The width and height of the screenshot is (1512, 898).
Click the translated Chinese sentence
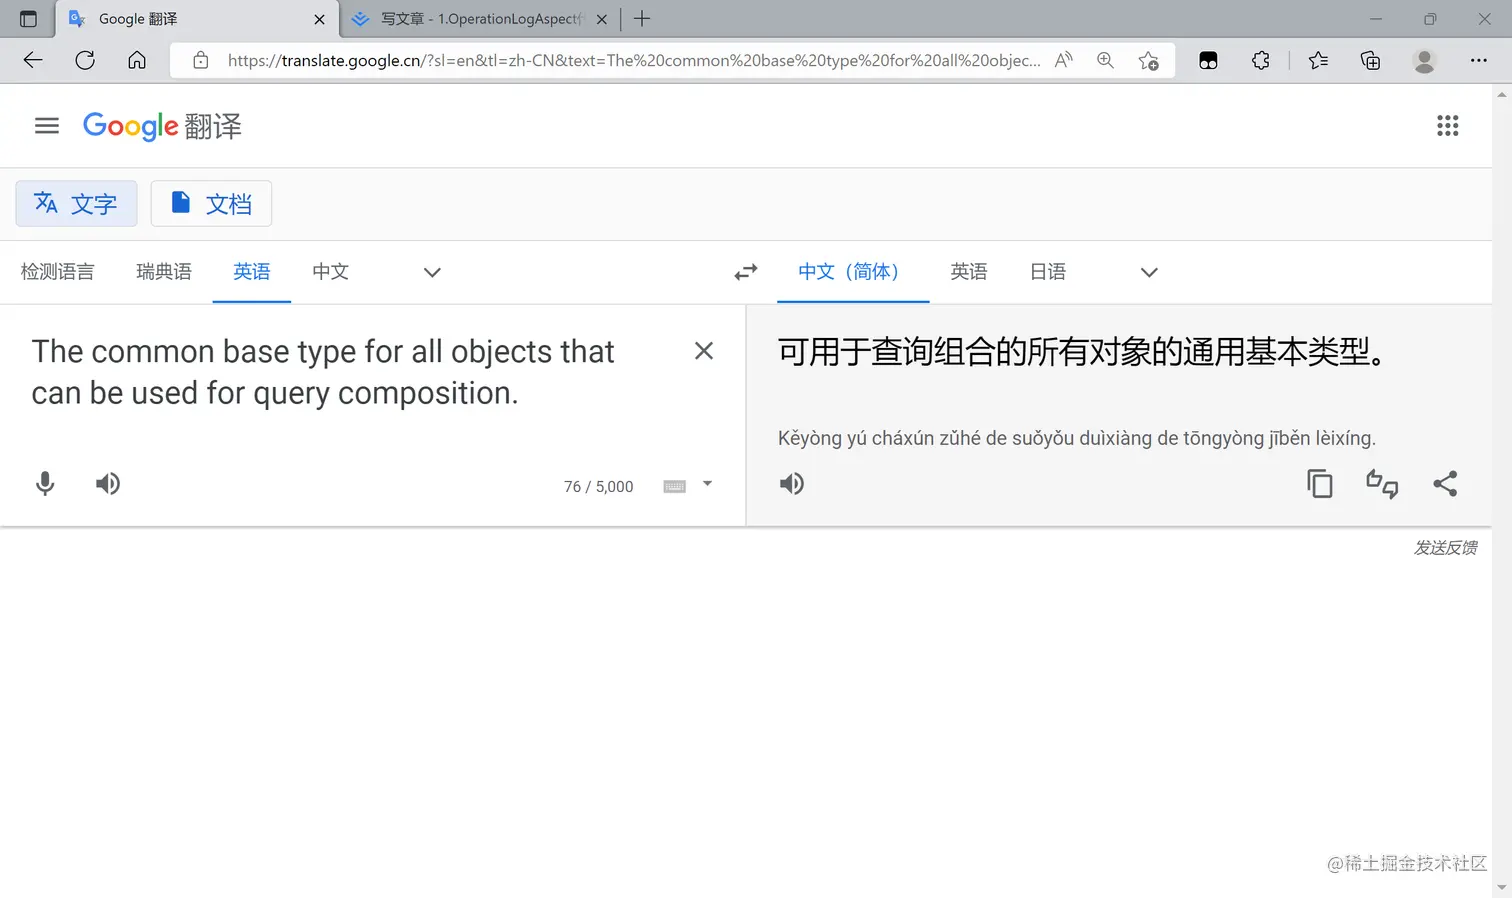[x=1081, y=352]
